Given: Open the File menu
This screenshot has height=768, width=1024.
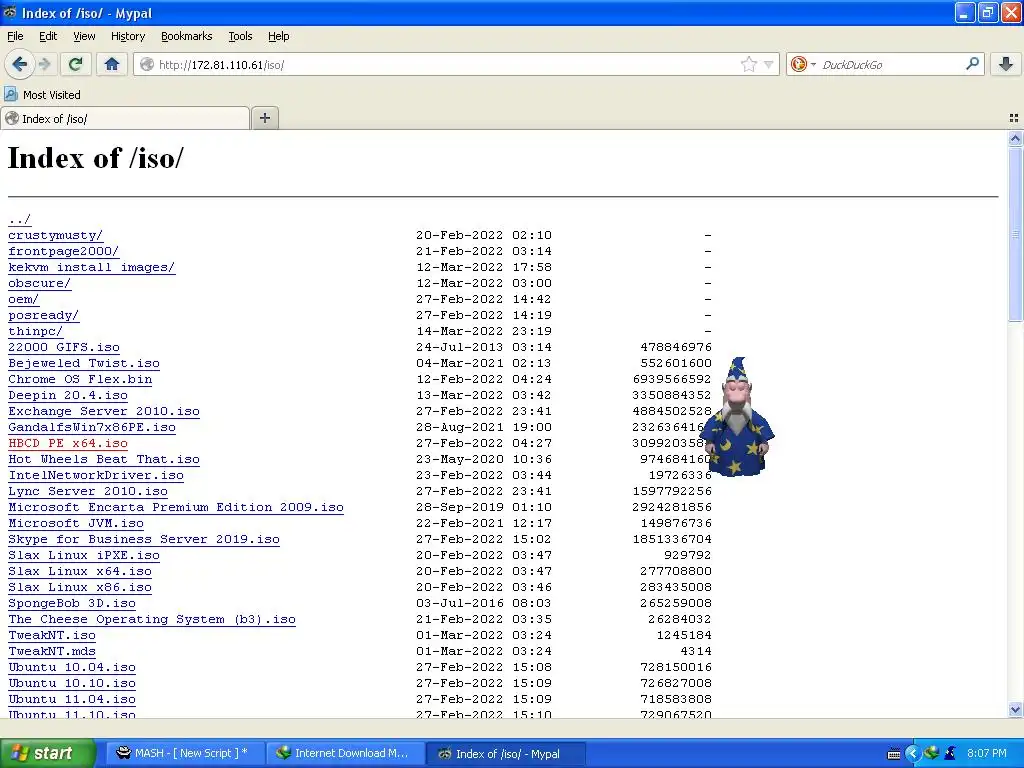Looking at the screenshot, I should (x=15, y=36).
